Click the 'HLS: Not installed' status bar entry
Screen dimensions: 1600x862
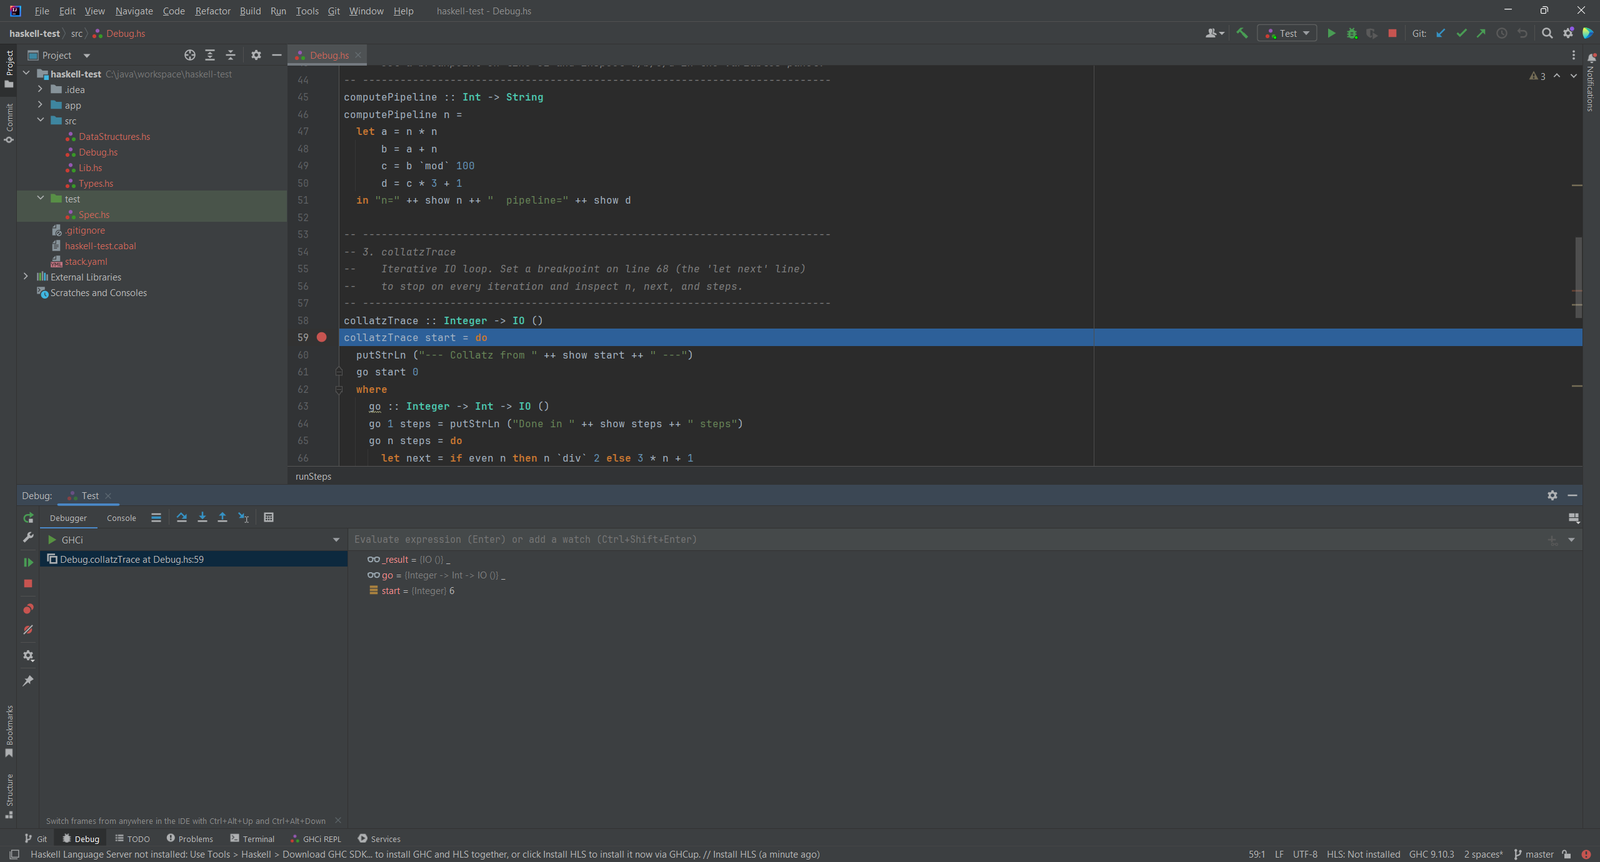tap(1363, 854)
